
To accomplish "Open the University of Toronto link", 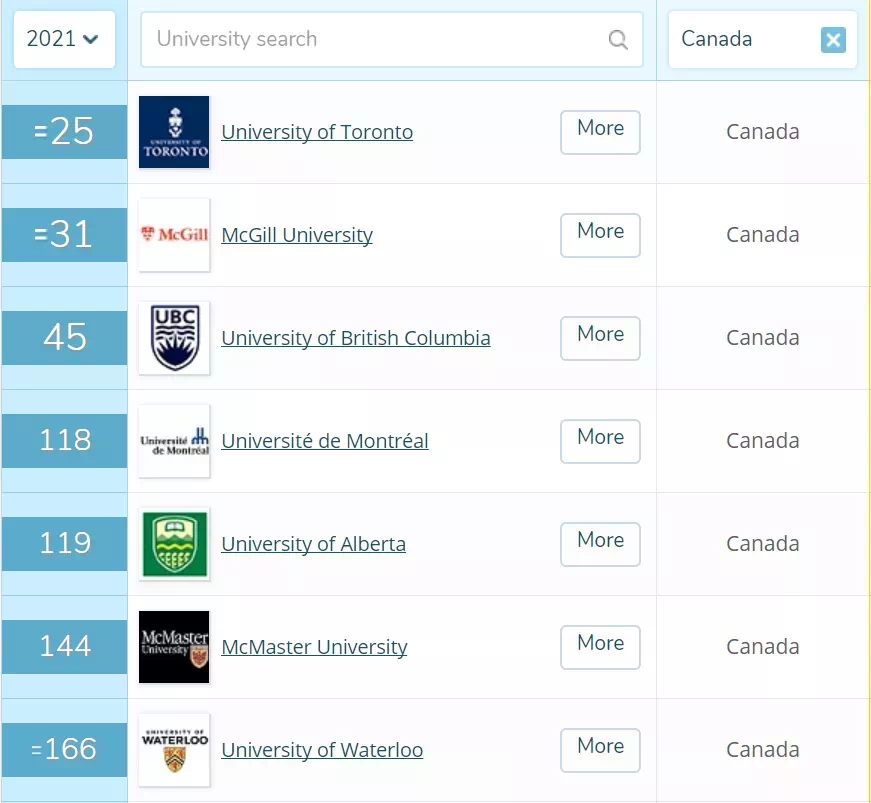I will click(x=317, y=132).
